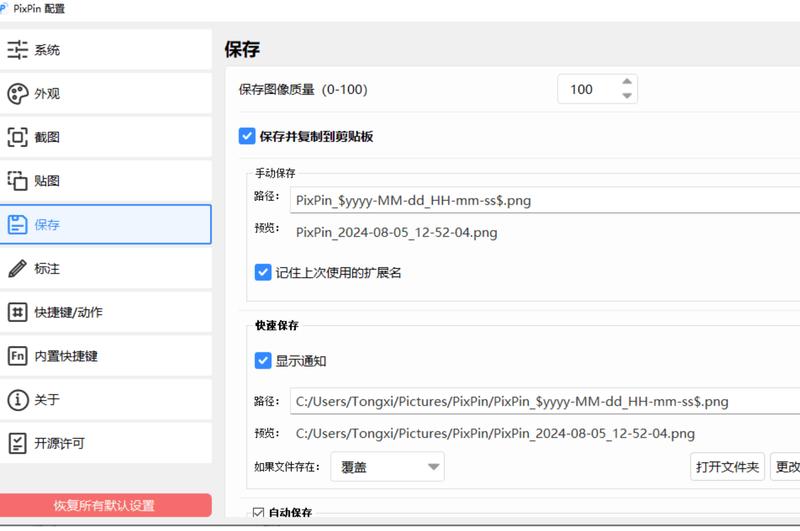Open the 内置快捷键 section
The width and height of the screenshot is (800, 531).
[106, 356]
